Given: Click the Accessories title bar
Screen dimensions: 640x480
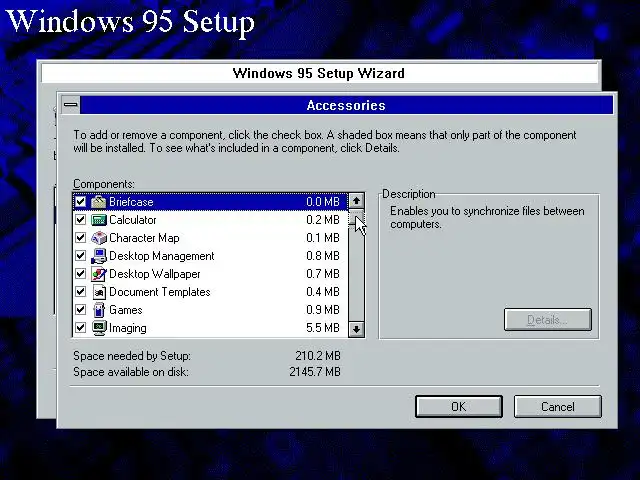Looking at the screenshot, I should tap(346, 105).
